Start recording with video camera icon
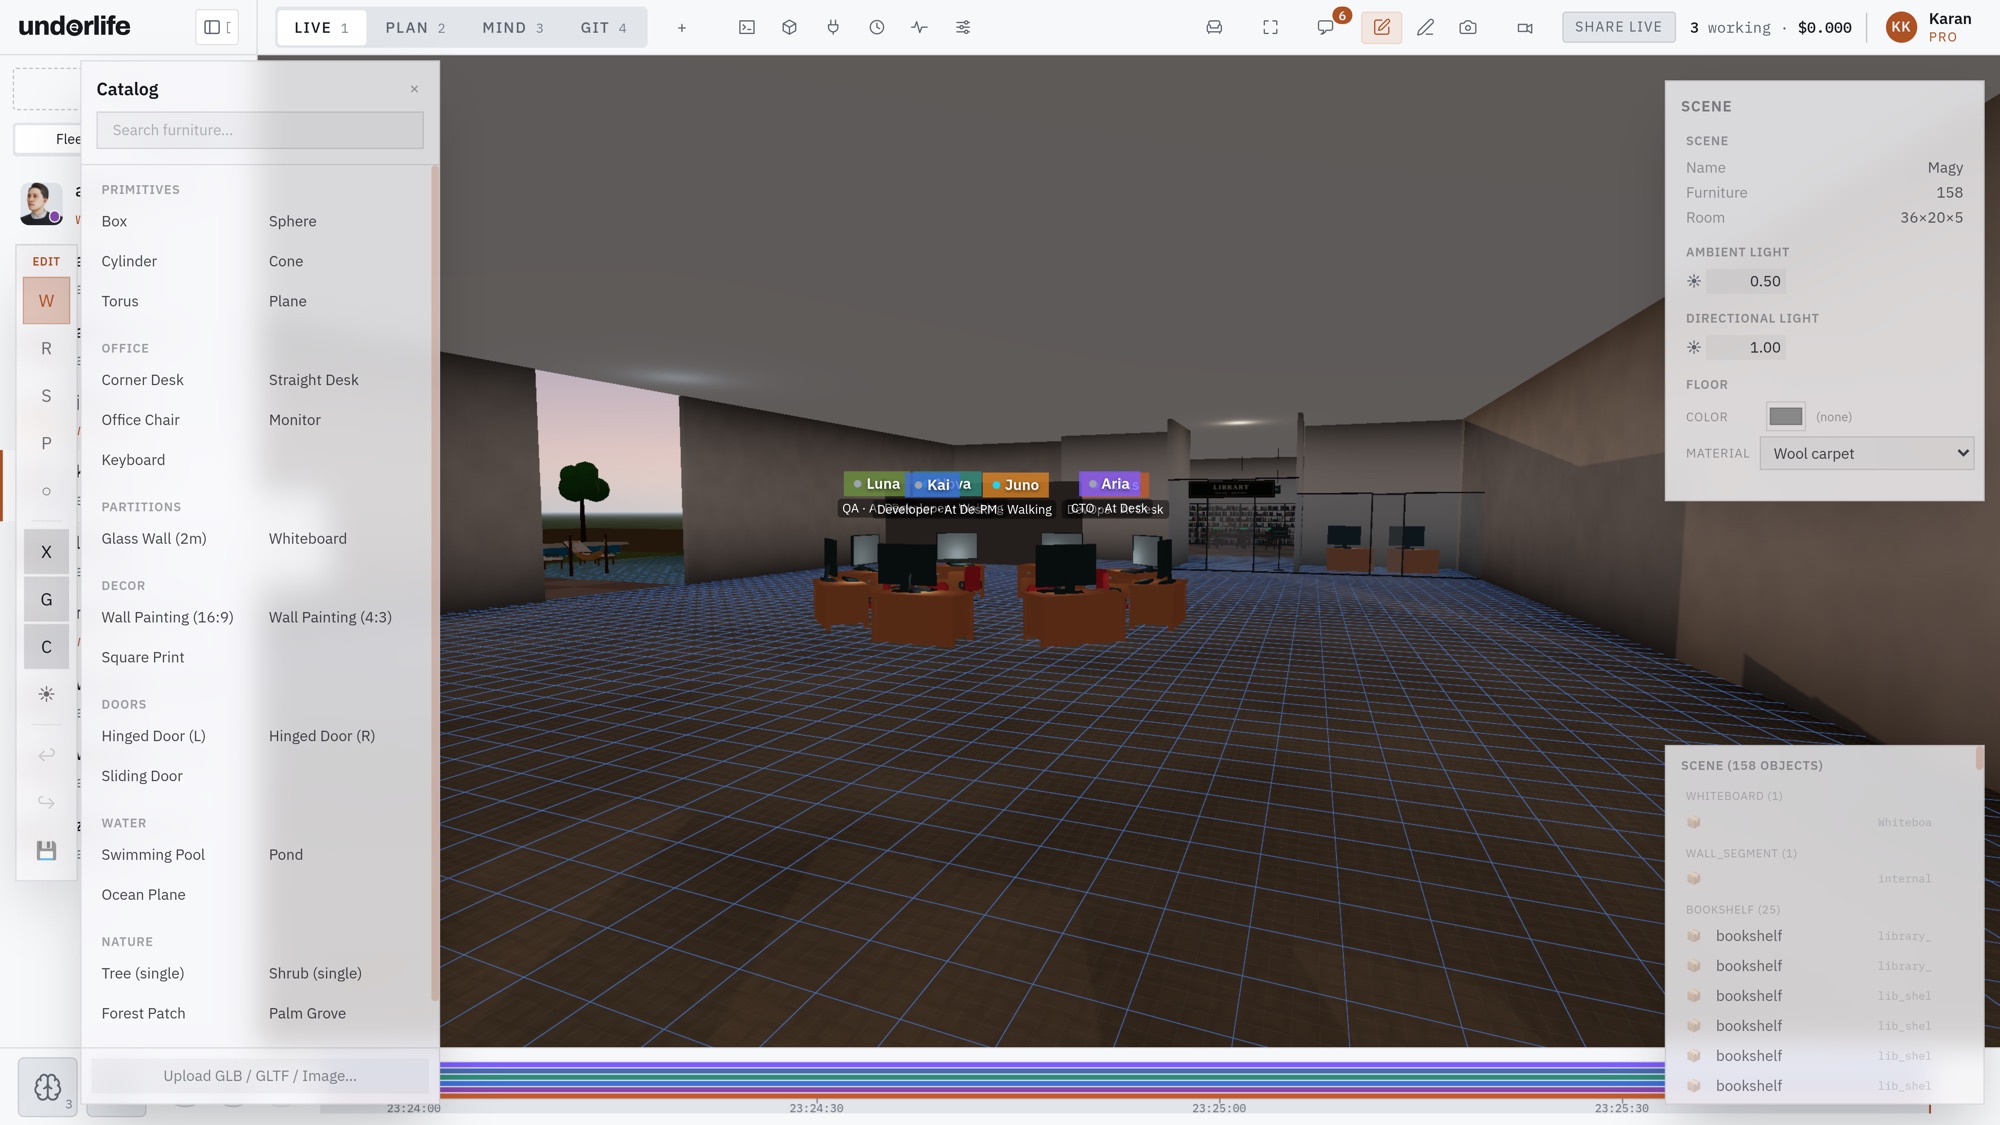 pyautogui.click(x=1525, y=27)
